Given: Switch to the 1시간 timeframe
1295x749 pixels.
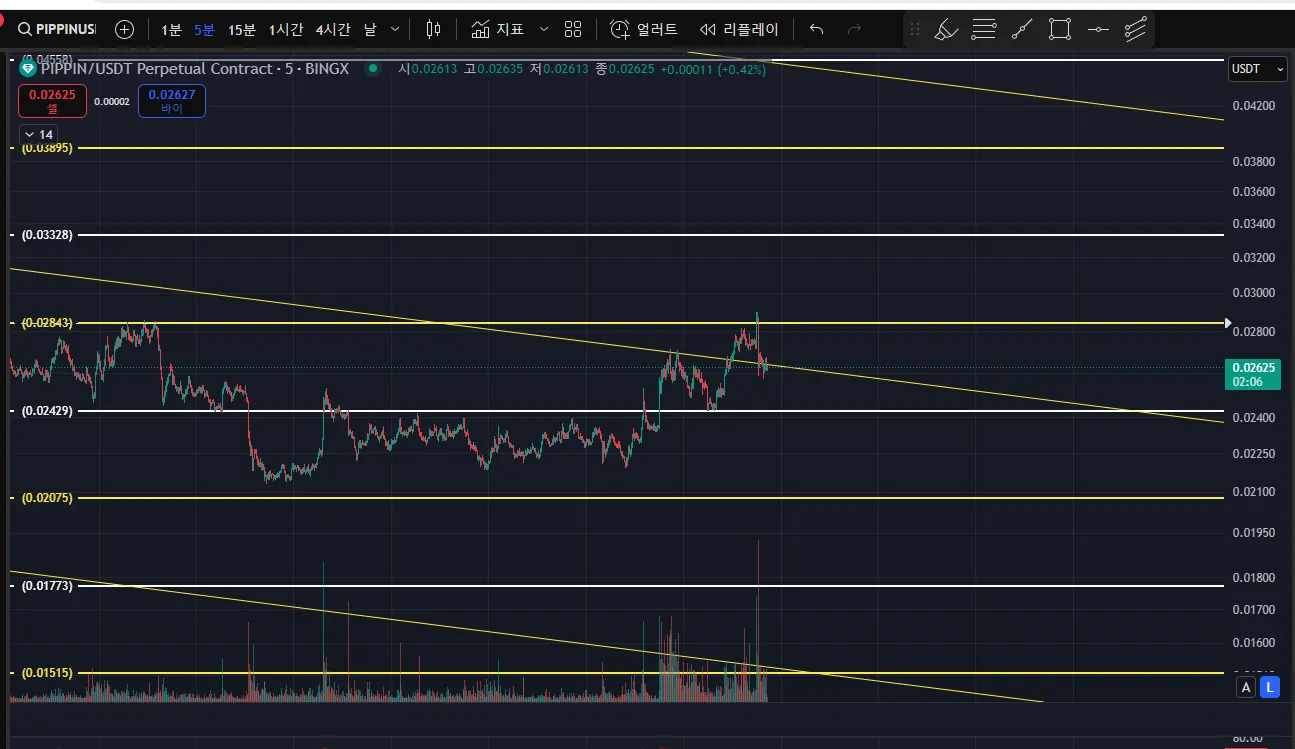Looking at the screenshot, I should coord(285,30).
